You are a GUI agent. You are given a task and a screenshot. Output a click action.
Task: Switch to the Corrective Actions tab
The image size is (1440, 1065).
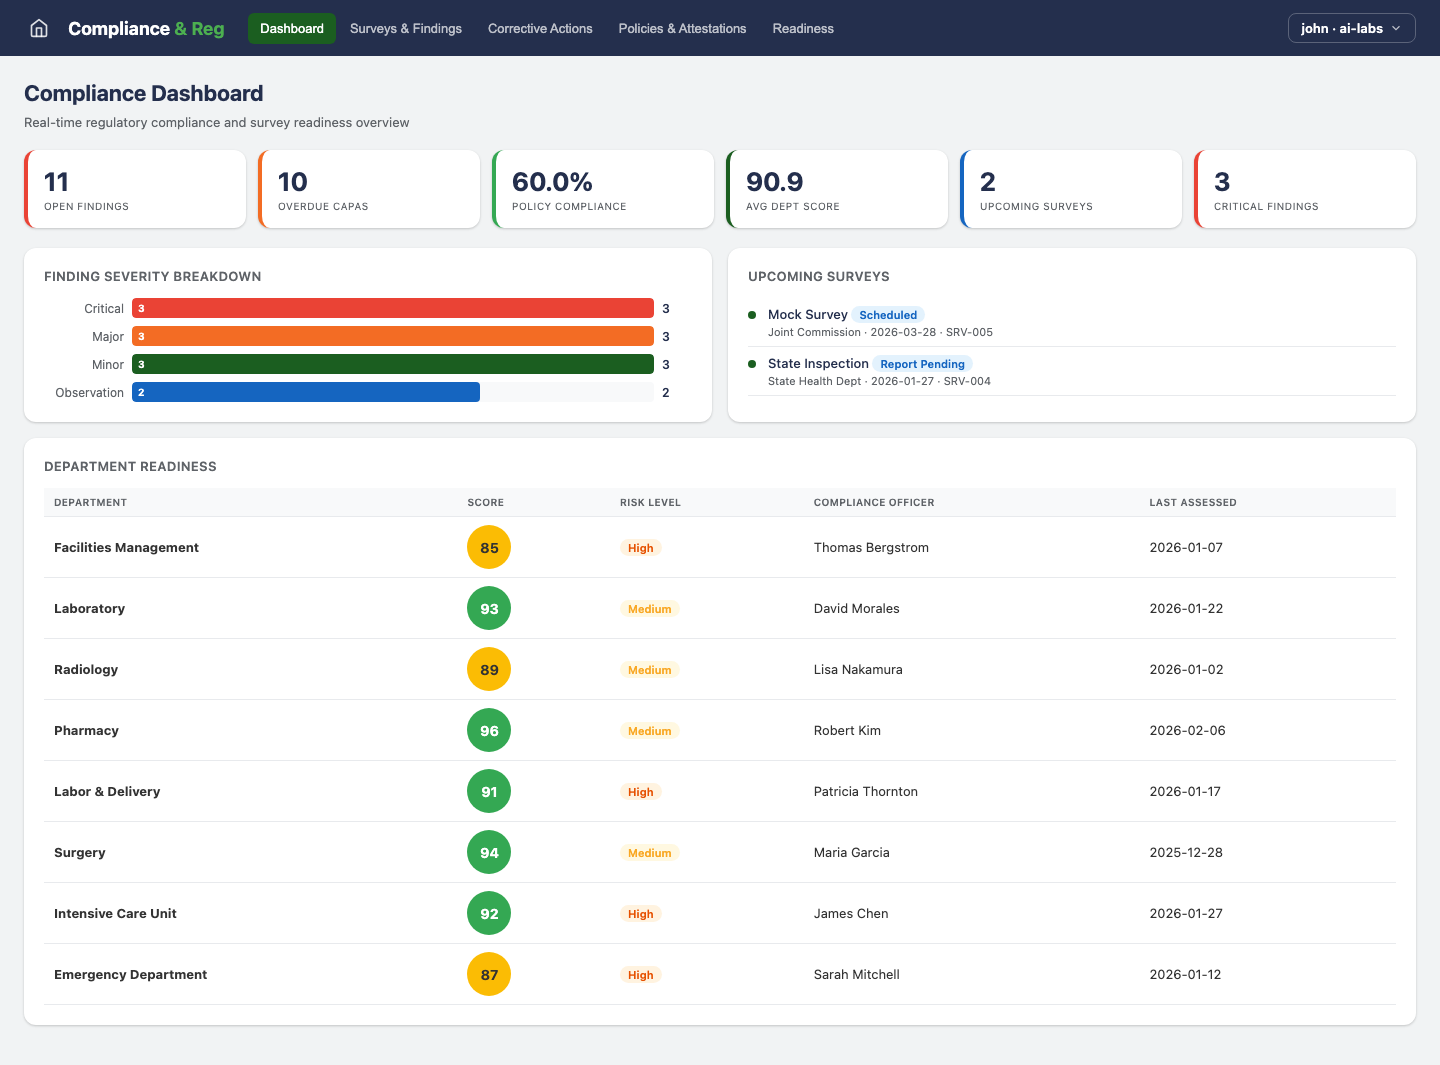[540, 28]
